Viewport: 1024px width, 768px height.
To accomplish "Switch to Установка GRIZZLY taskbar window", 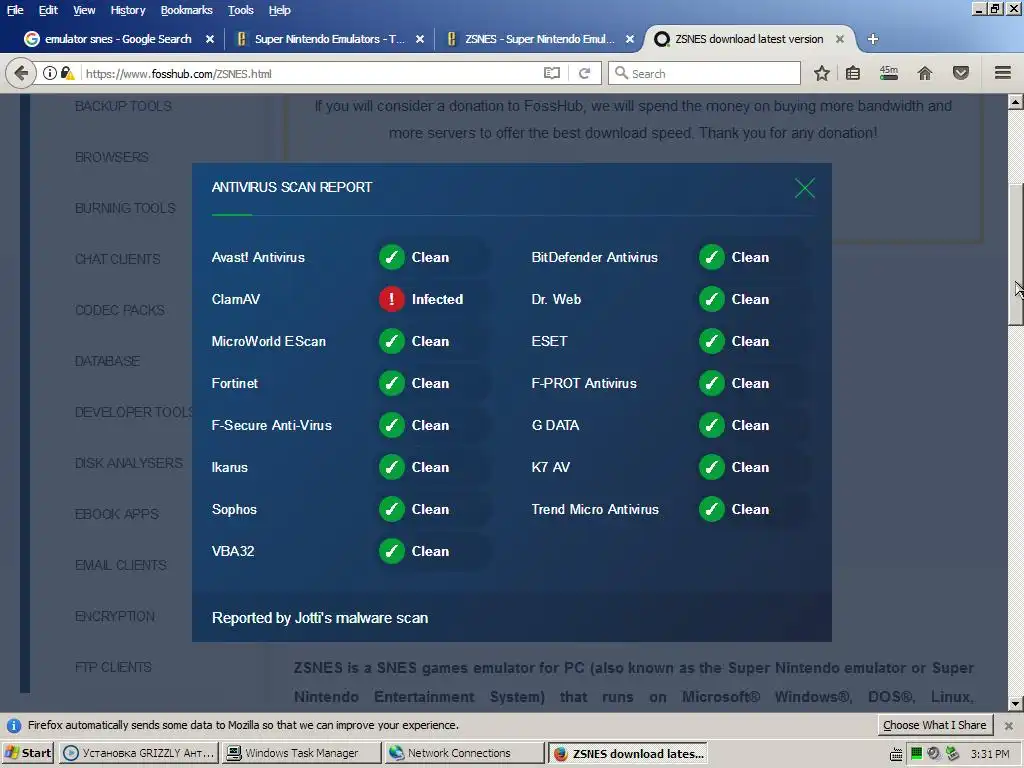I will coord(138,753).
